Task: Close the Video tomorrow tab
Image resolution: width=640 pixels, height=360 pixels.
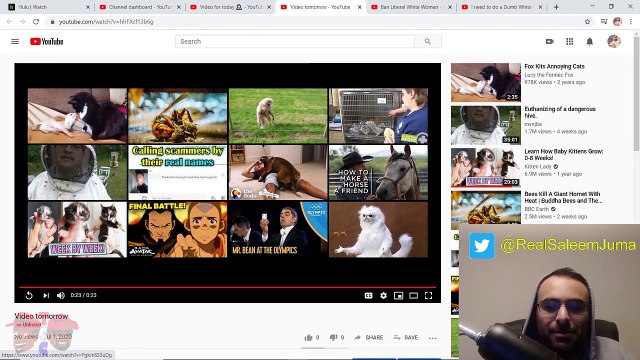Action: click(360, 7)
